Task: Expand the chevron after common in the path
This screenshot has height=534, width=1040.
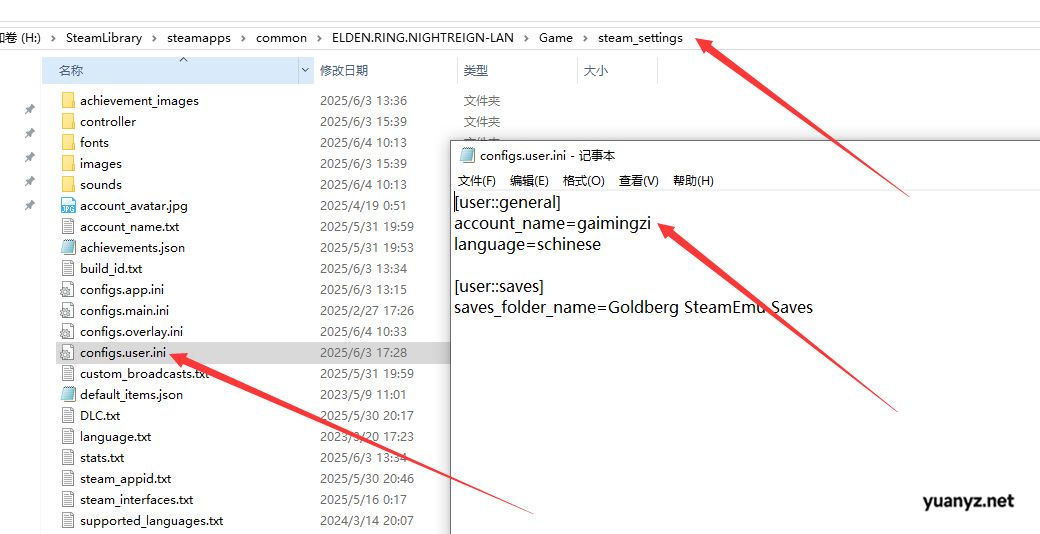Action: [x=320, y=38]
